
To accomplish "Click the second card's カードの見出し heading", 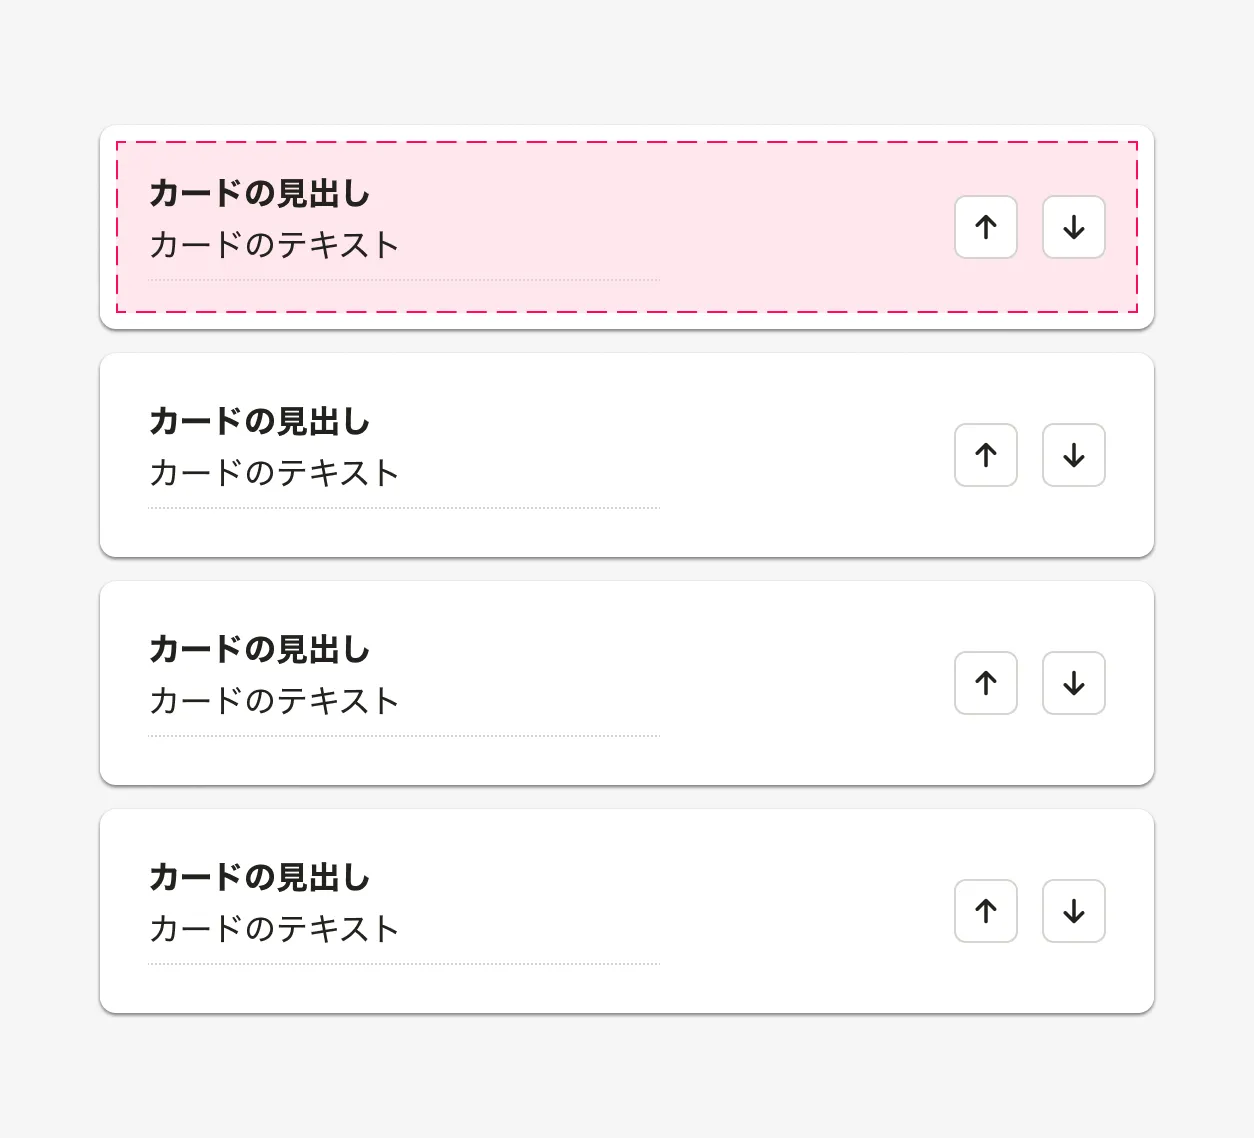I will coord(260,421).
